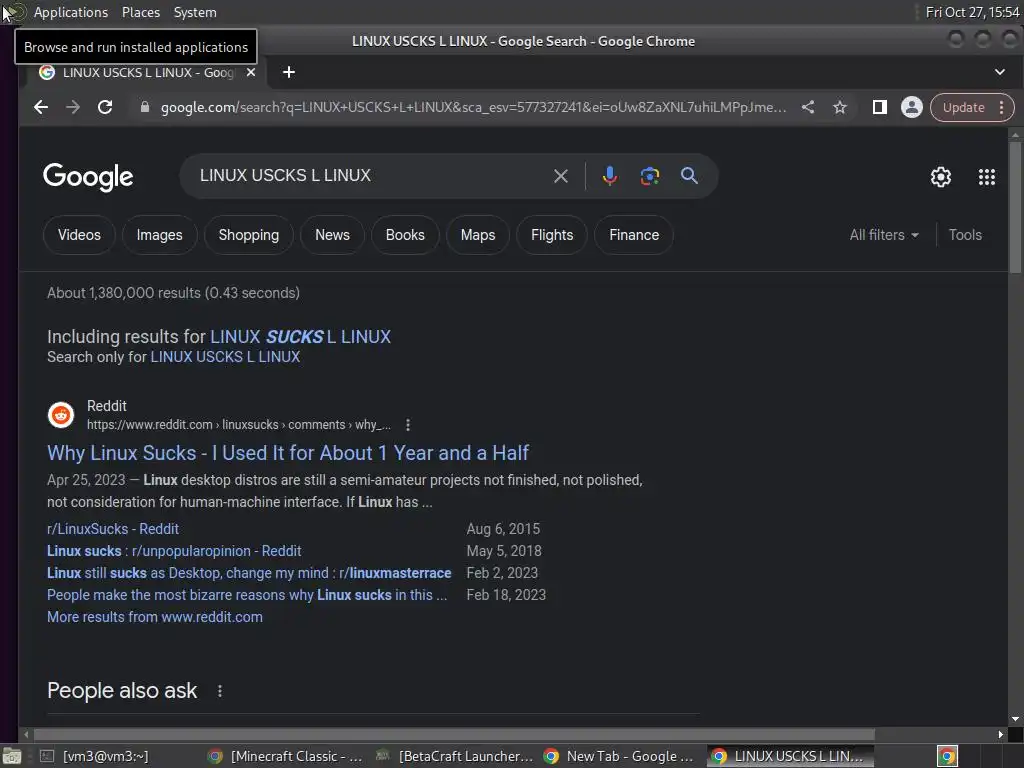Image resolution: width=1024 pixels, height=768 pixels.
Task: Select the Books filter chip
Action: (x=405, y=235)
